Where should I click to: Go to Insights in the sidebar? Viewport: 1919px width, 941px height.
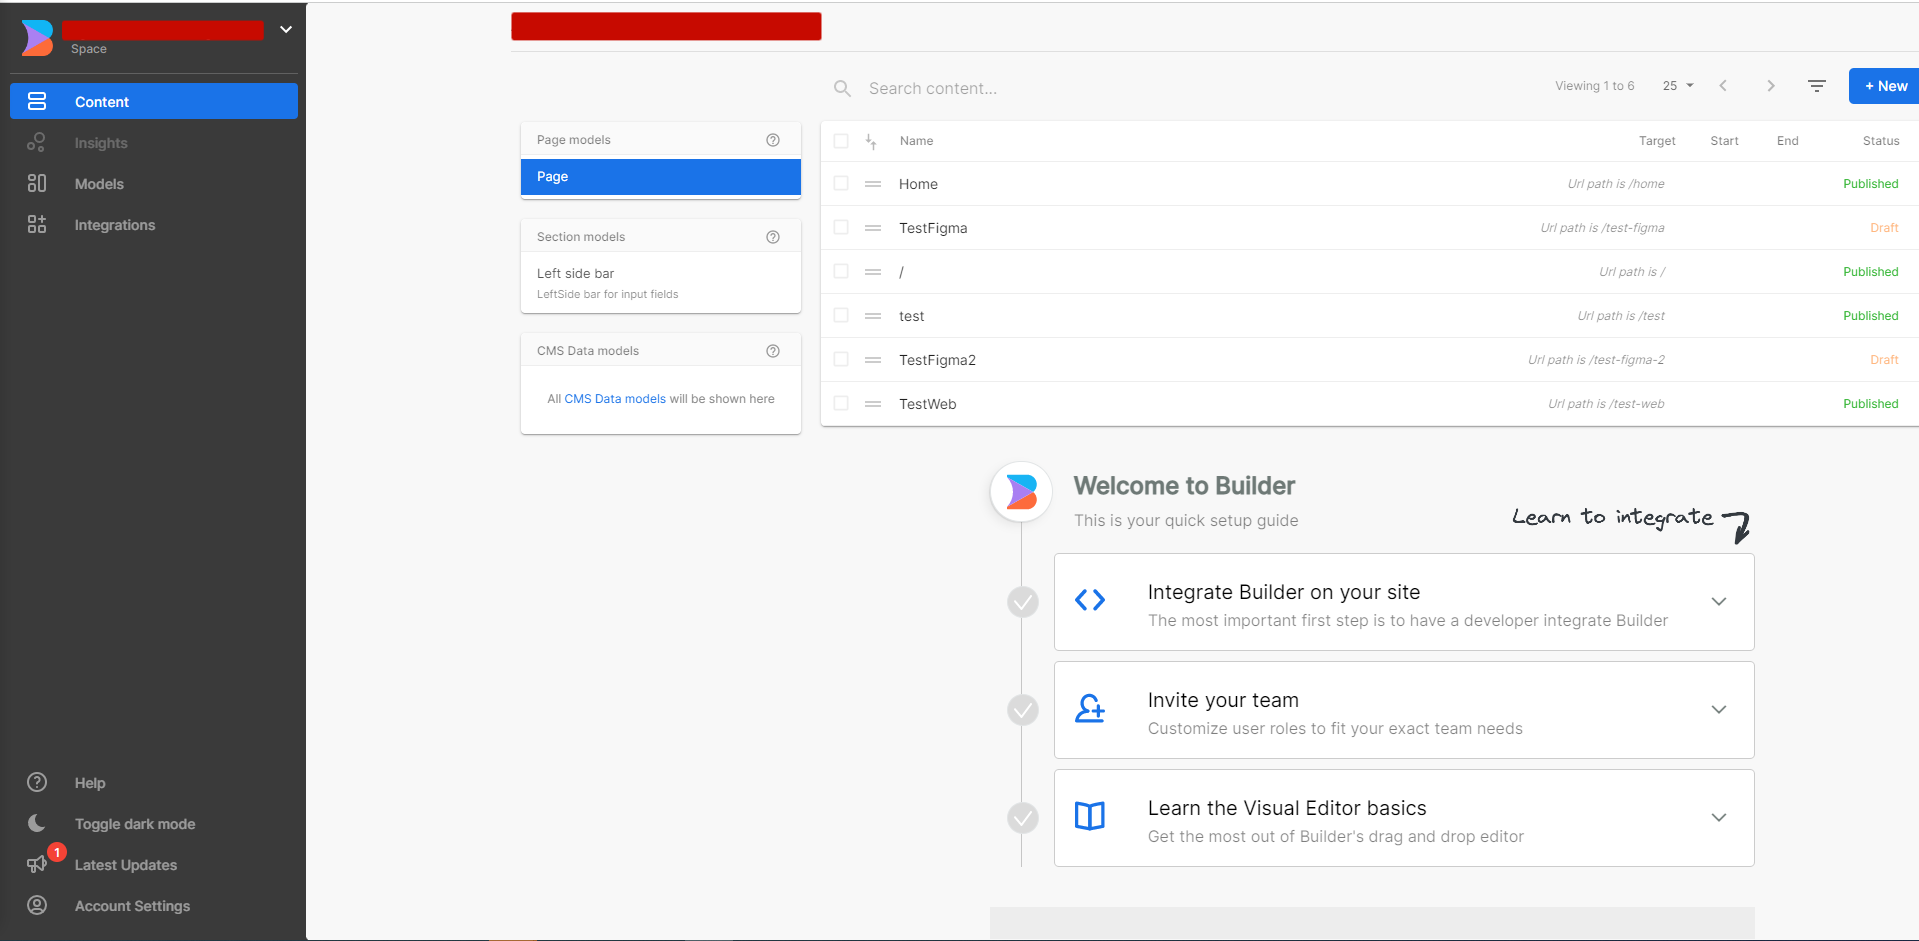click(x=101, y=143)
